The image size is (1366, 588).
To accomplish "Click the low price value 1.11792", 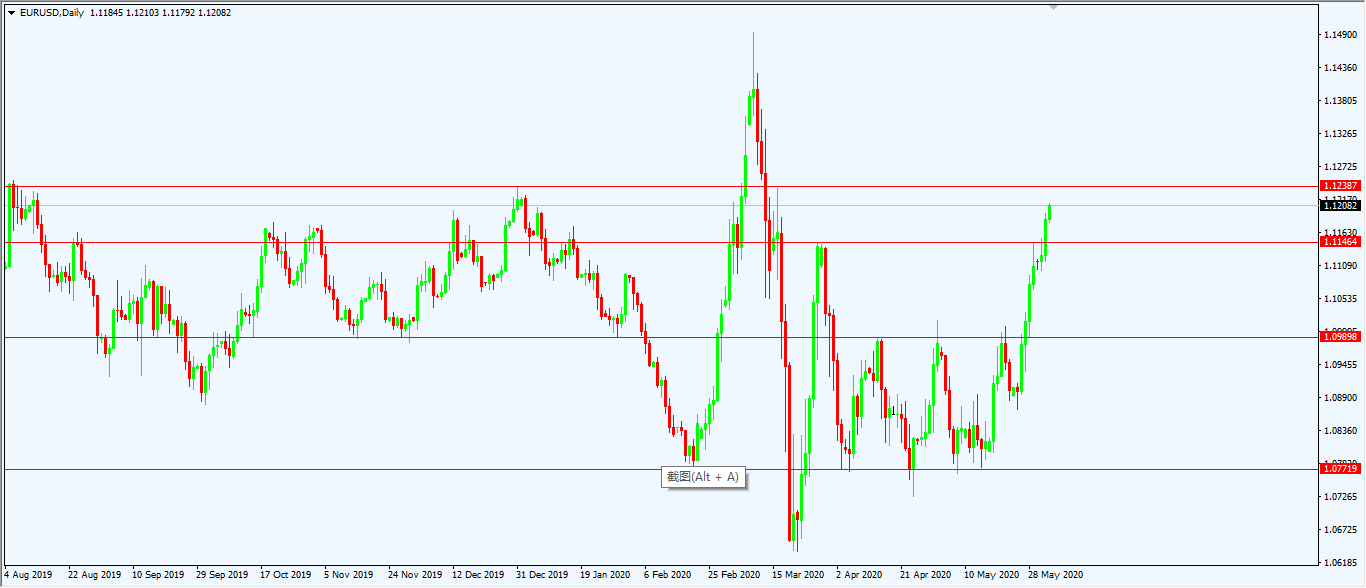I will click(179, 13).
